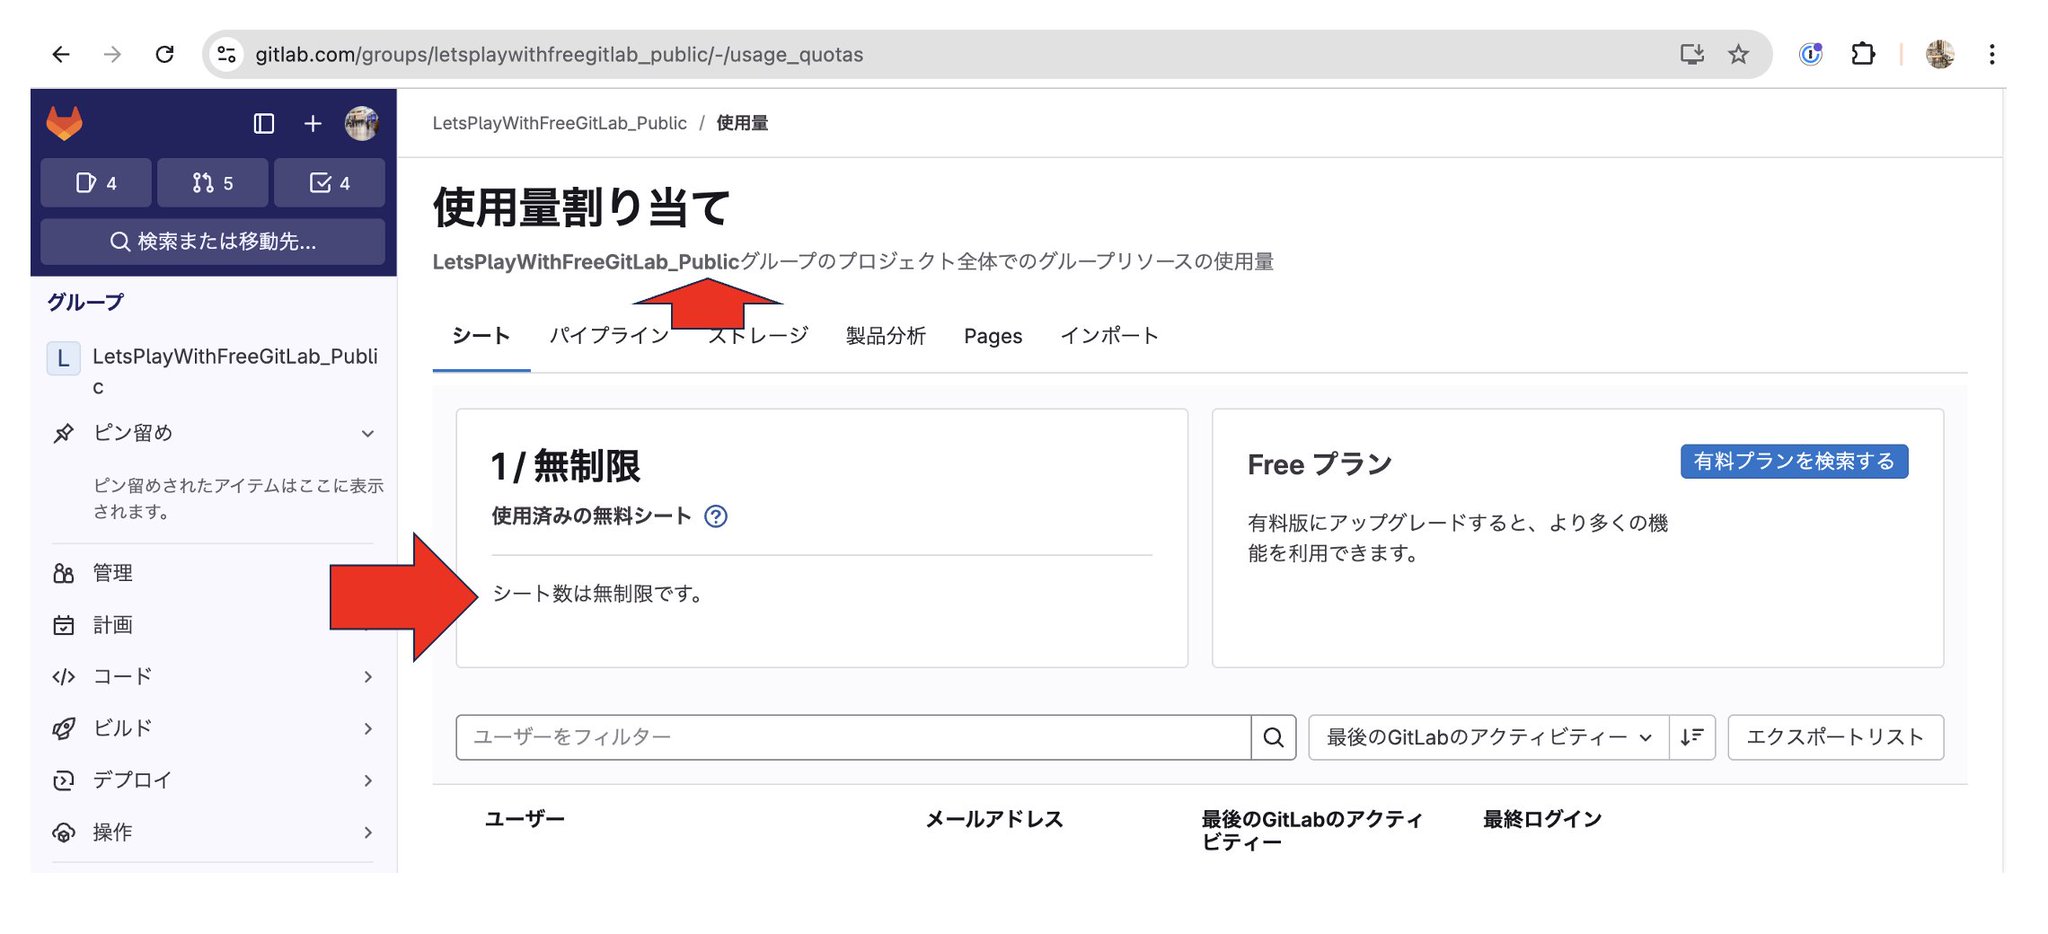Click the デプロイ deploy icon

point(63,781)
